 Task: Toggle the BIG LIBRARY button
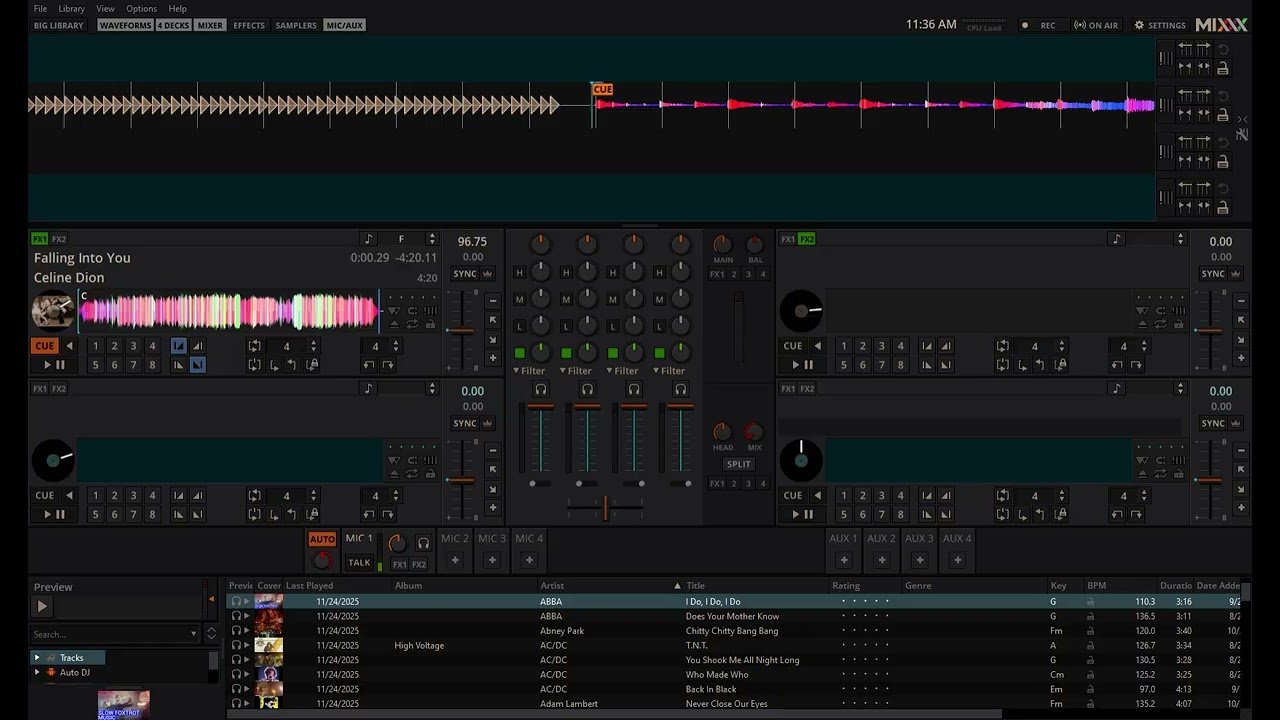coord(59,25)
